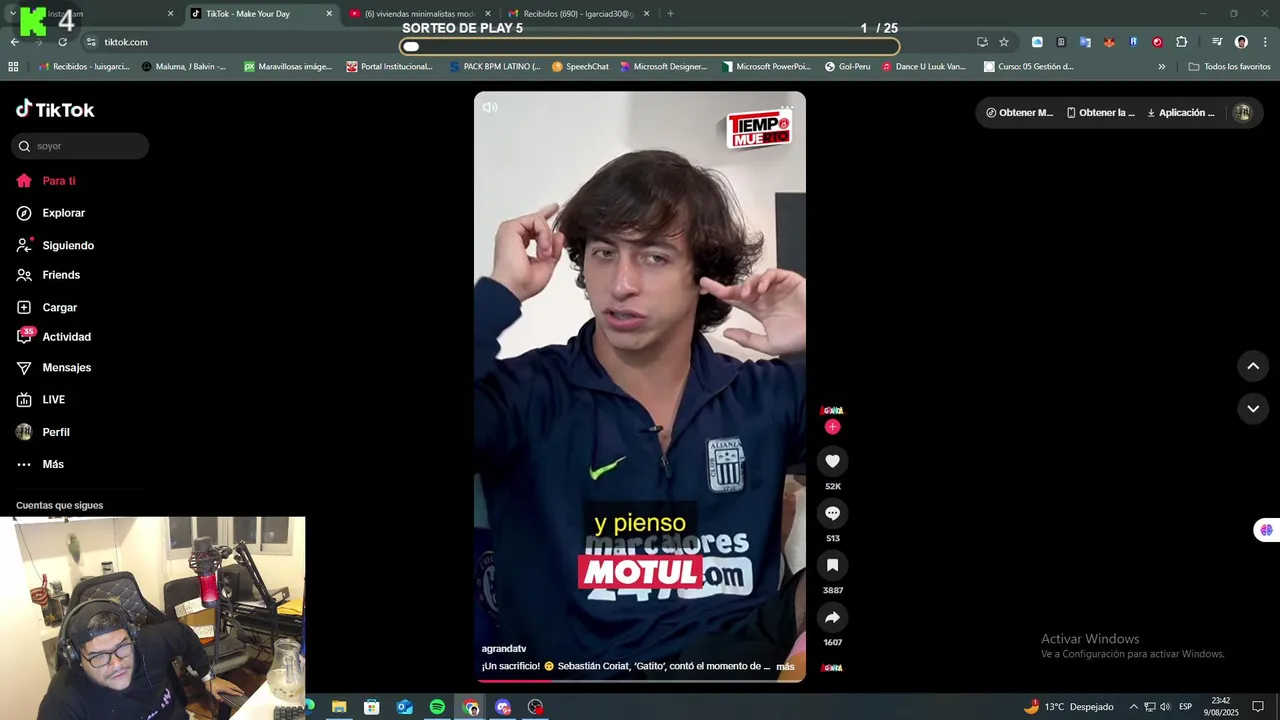Viewport: 1280px width, 720px height.
Task: Open Chrome profile avatar
Action: (x=1241, y=42)
